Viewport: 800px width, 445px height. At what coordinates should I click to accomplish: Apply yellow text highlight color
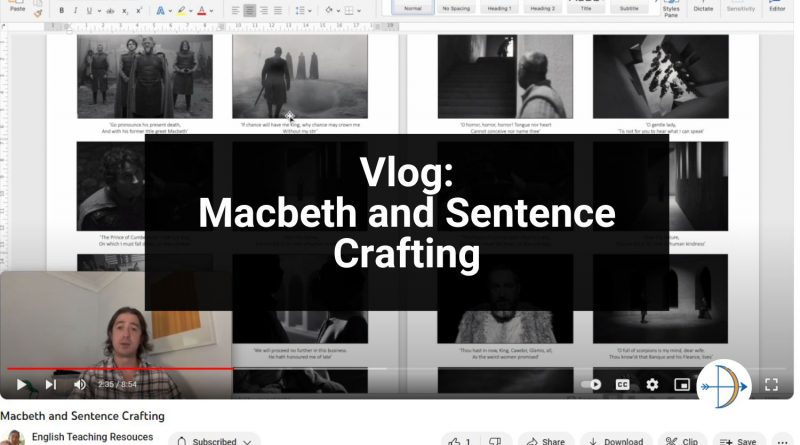(x=182, y=11)
